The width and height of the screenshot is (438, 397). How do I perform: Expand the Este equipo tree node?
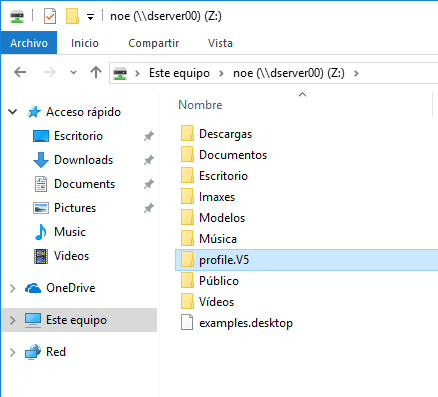pos(12,320)
